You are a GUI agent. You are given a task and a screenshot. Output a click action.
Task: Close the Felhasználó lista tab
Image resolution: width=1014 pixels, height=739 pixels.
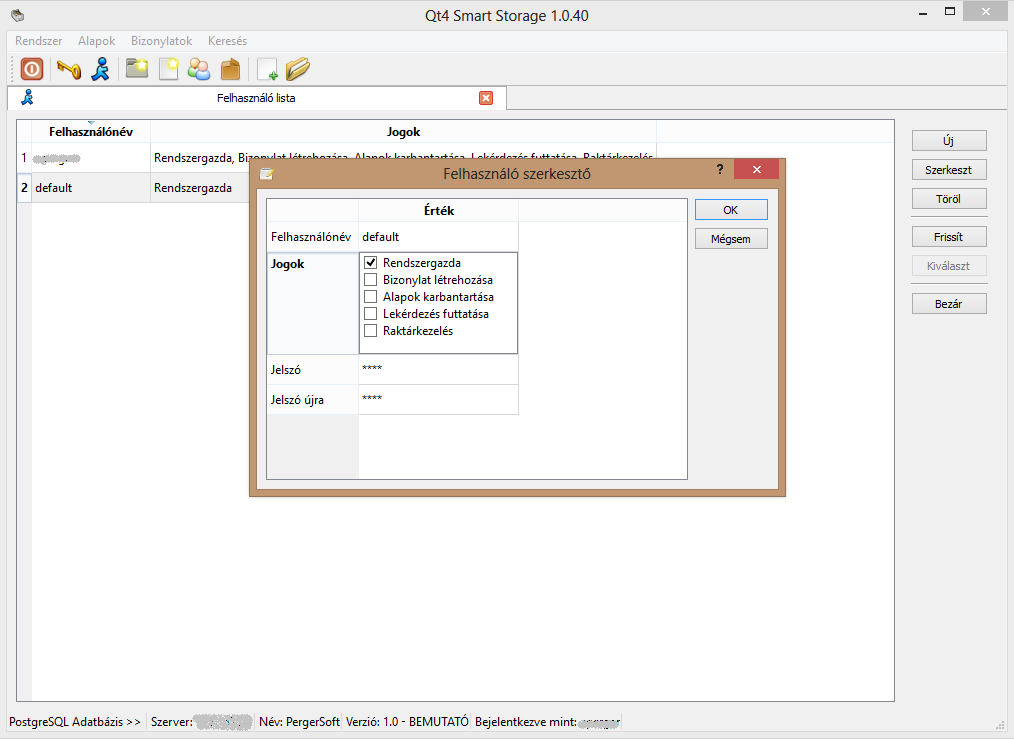point(486,98)
